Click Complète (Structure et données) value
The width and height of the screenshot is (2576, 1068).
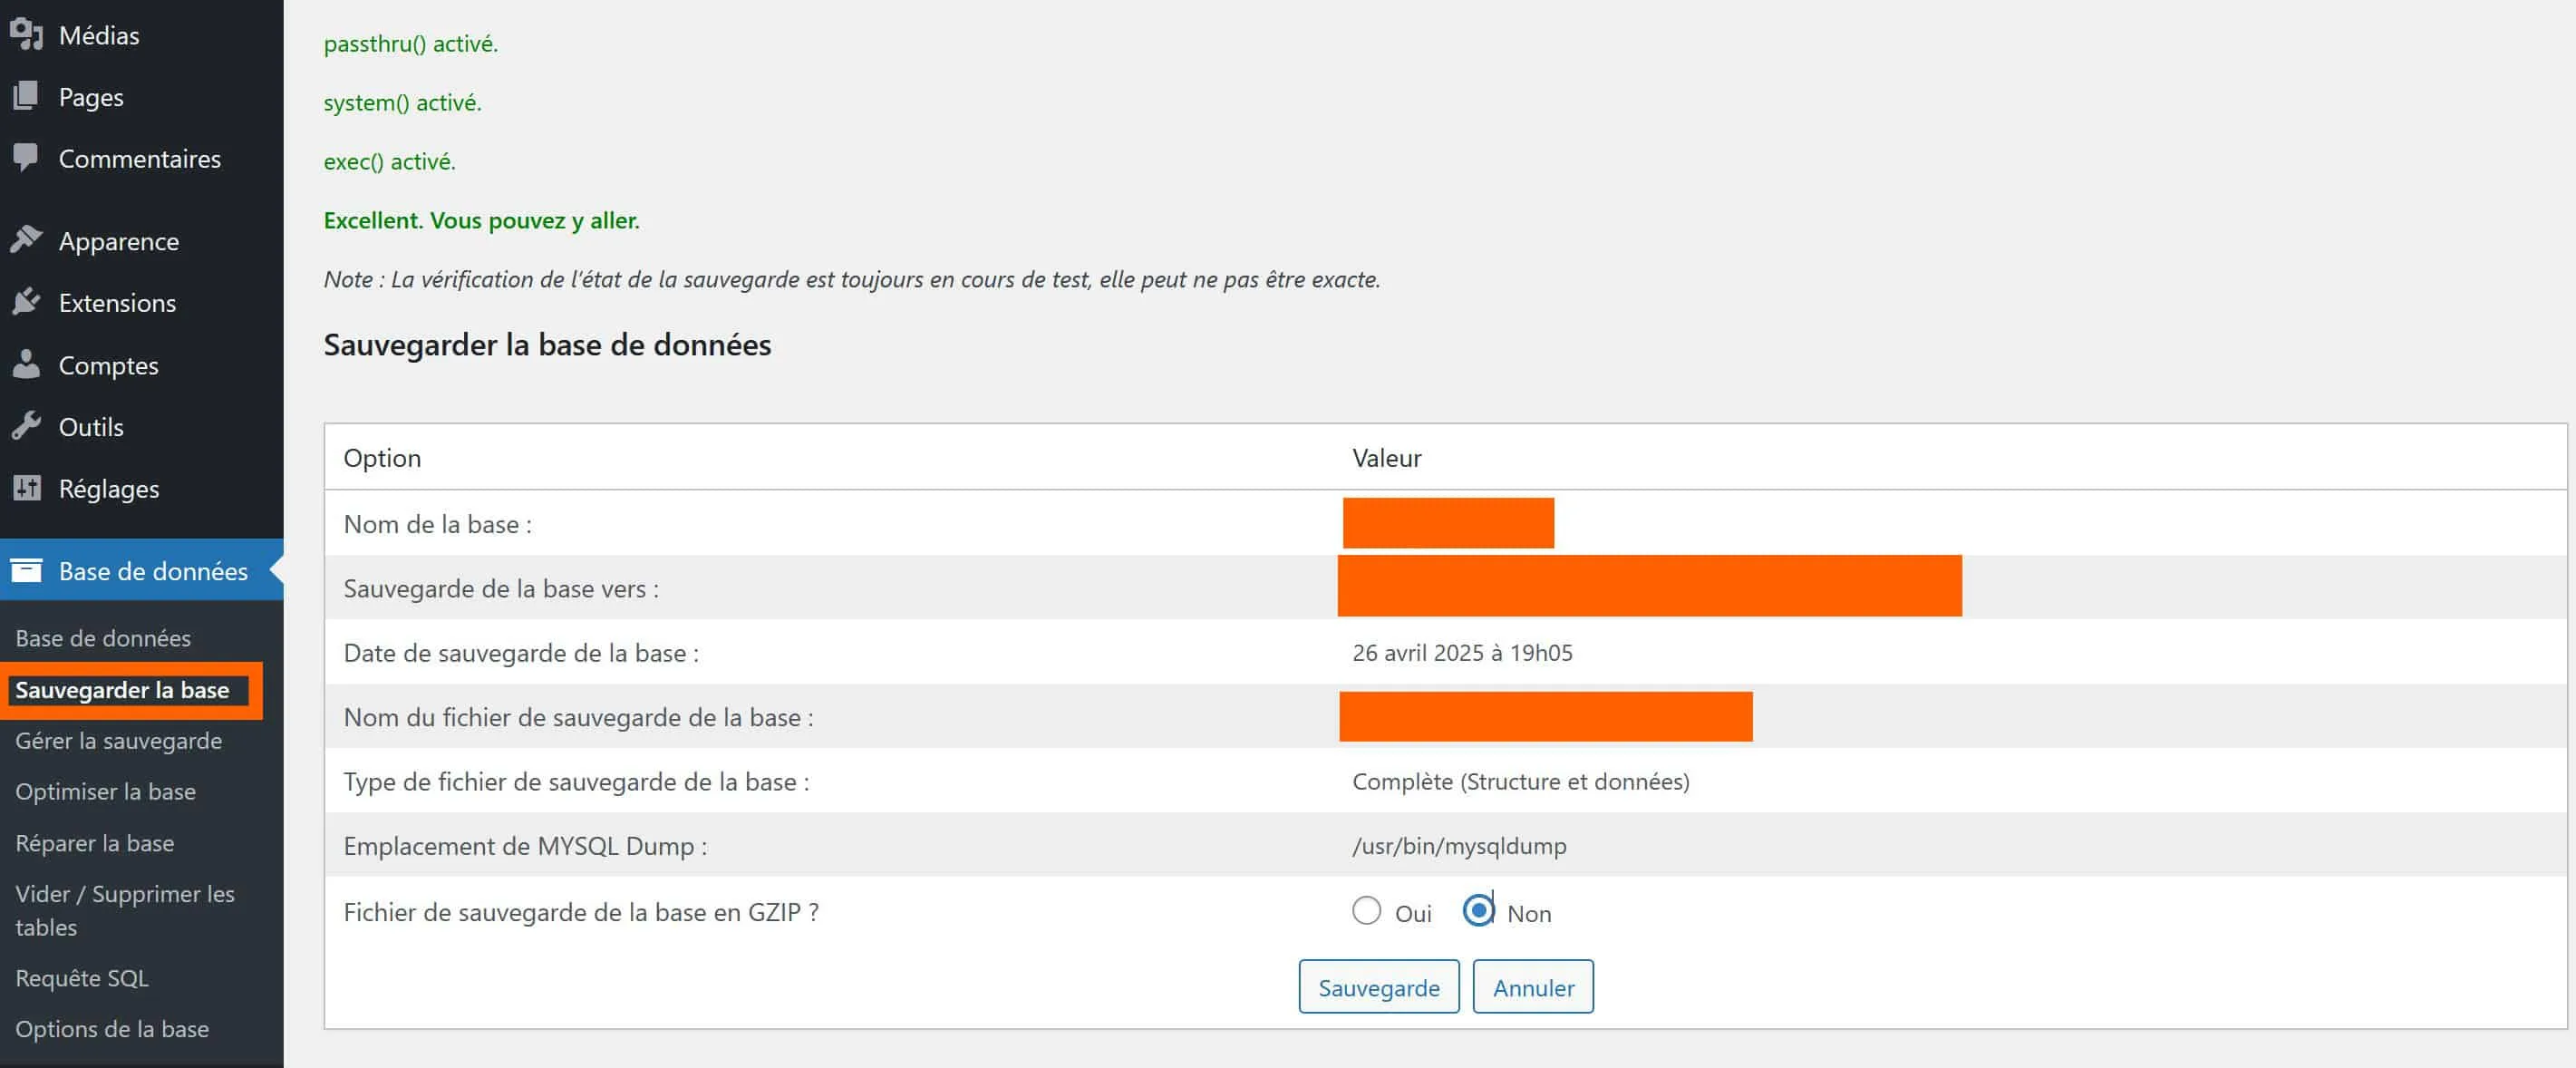[x=1520, y=782]
